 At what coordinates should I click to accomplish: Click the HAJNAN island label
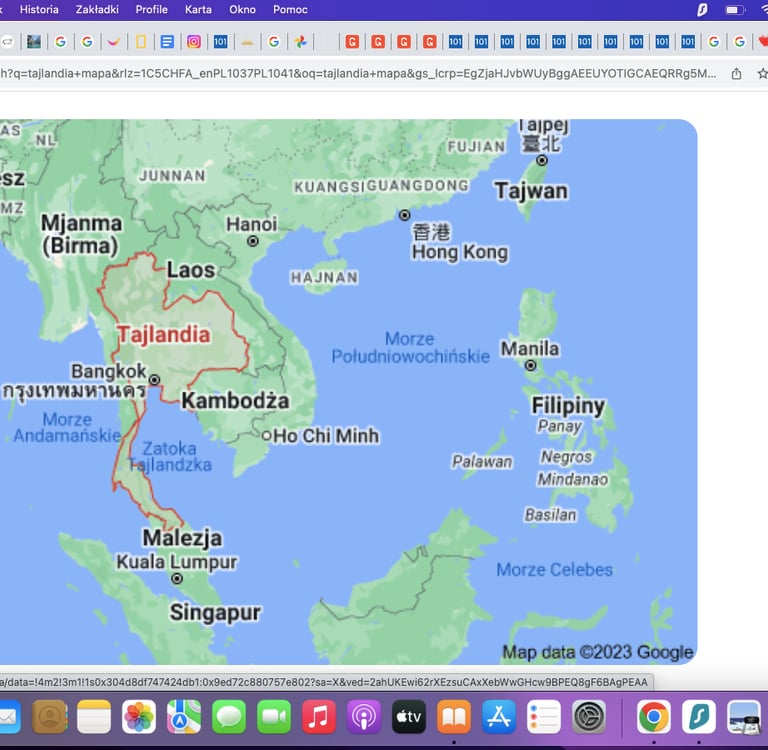[324, 278]
